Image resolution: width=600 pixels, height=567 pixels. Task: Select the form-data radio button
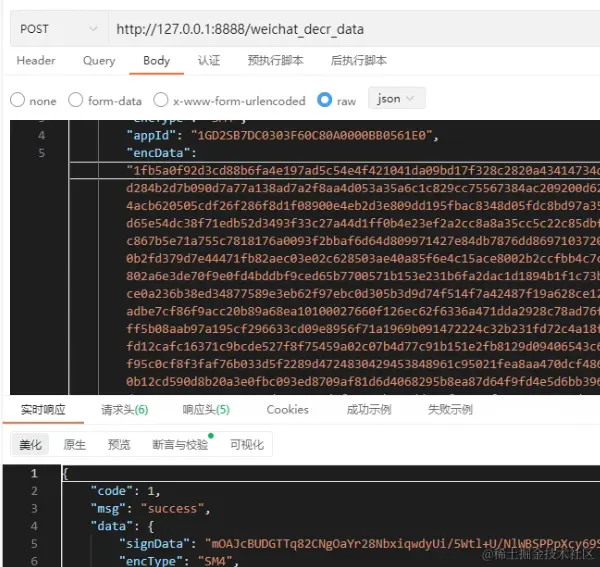tap(75, 100)
